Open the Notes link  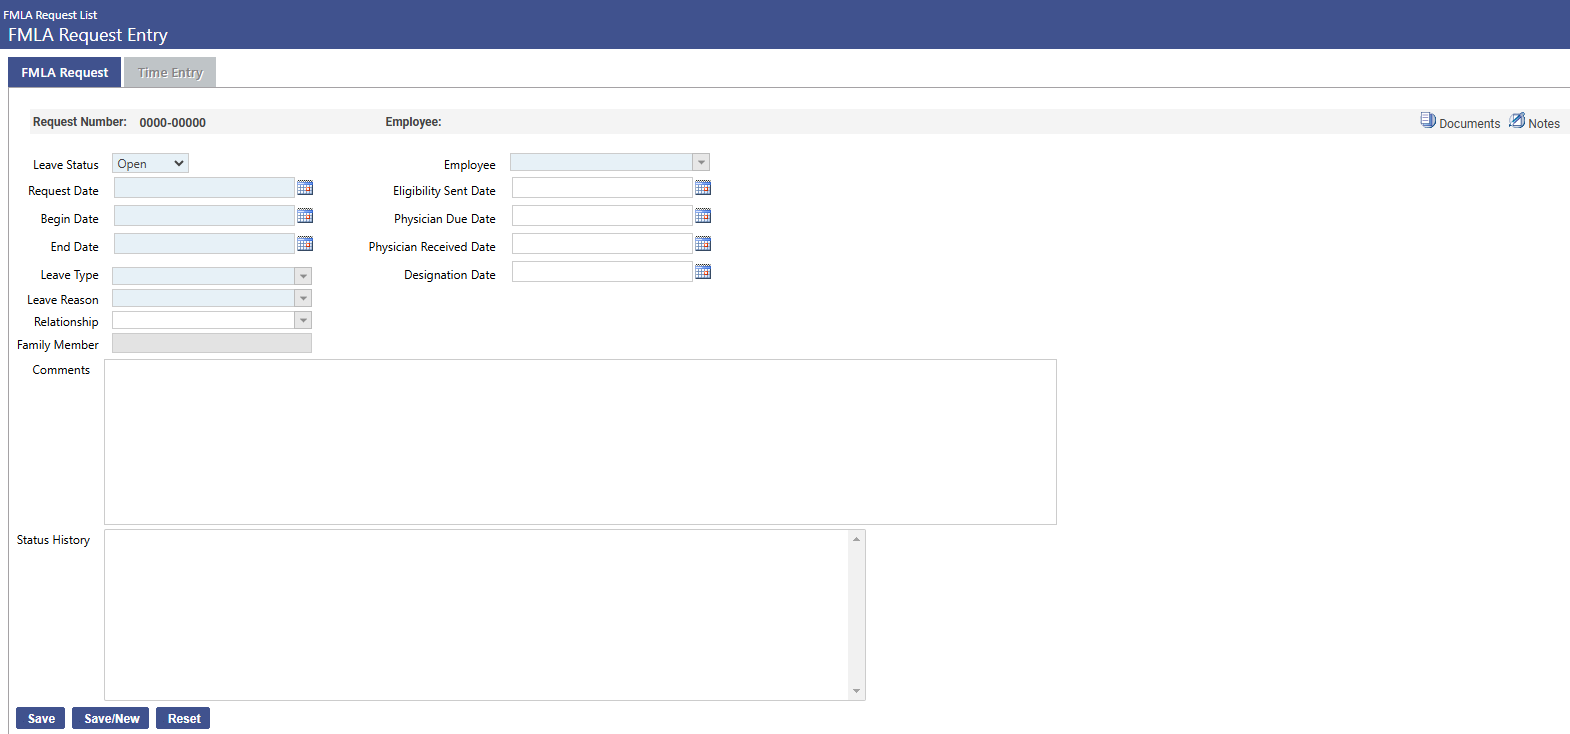(x=1544, y=123)
